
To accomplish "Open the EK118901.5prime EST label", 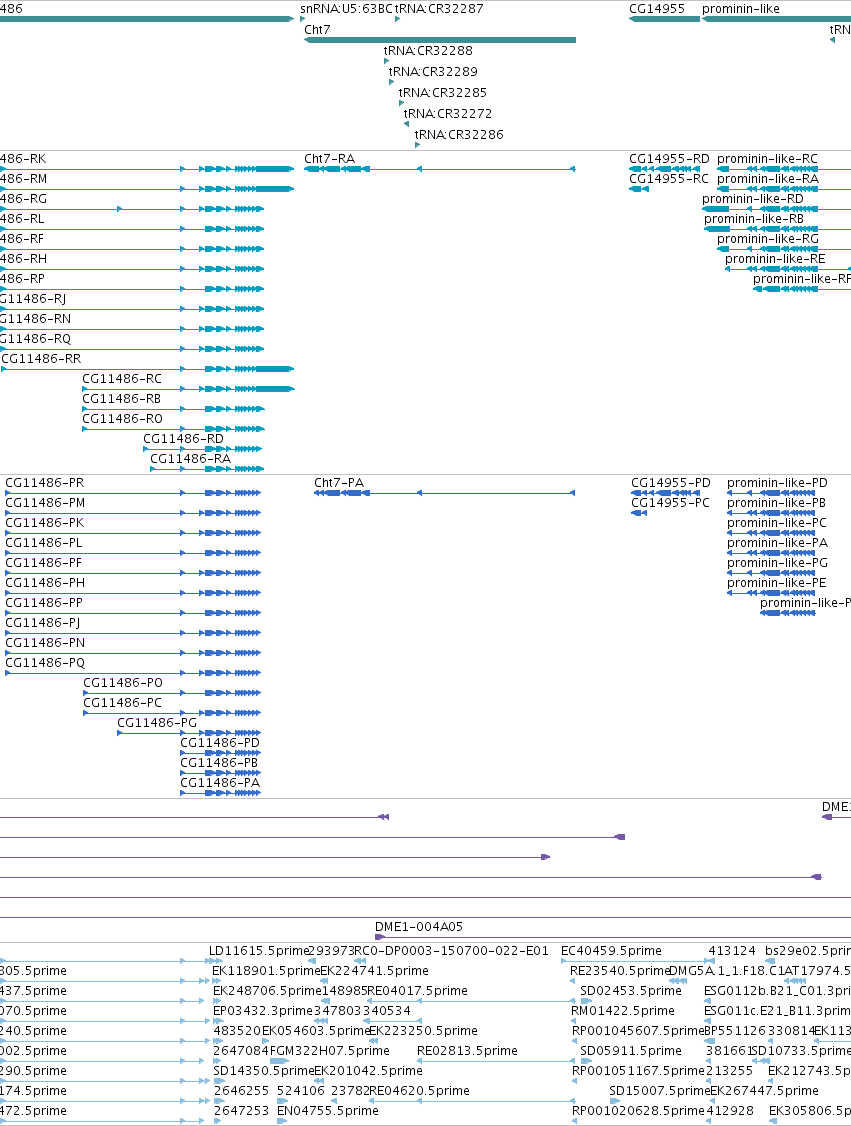I will (x=266, y=972).
